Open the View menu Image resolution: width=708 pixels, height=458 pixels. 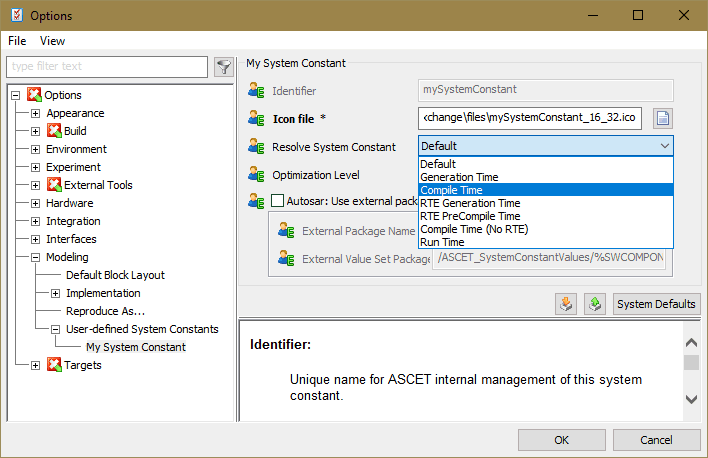(x=52, y=41)
